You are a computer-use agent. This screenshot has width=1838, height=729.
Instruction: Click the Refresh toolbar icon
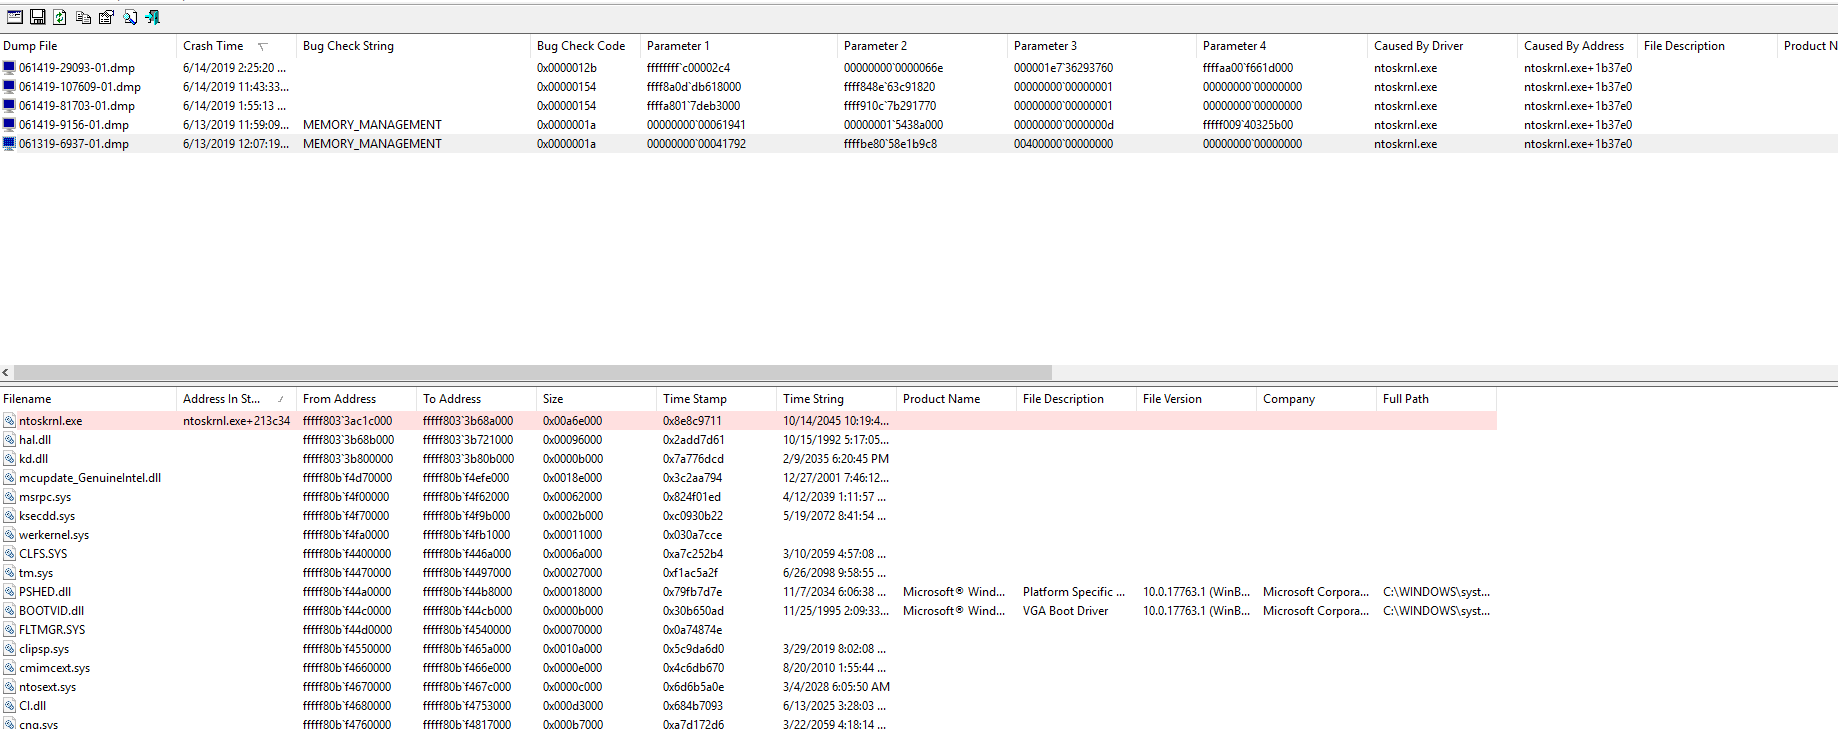(60, 17)
